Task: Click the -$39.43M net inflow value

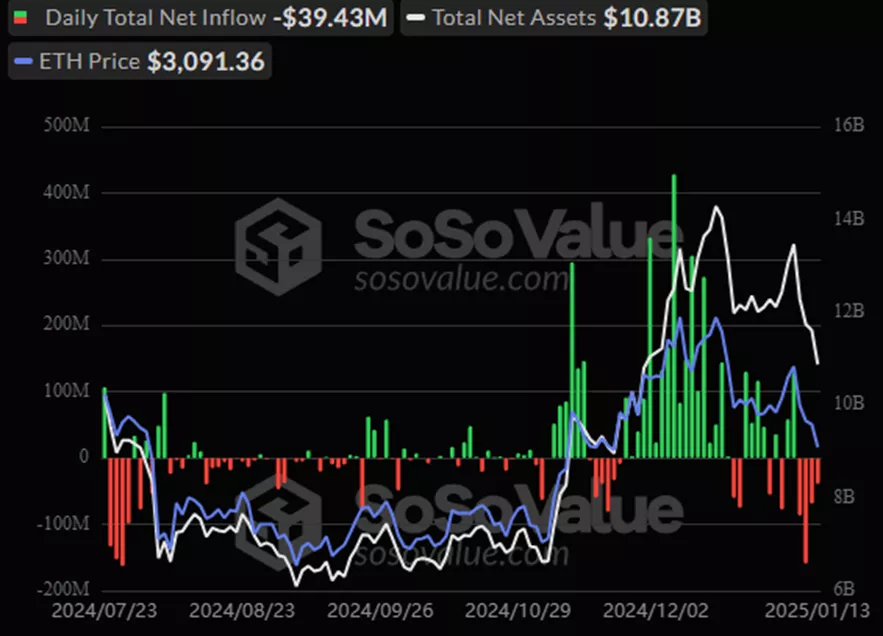Action: click(x=329, y=19)
